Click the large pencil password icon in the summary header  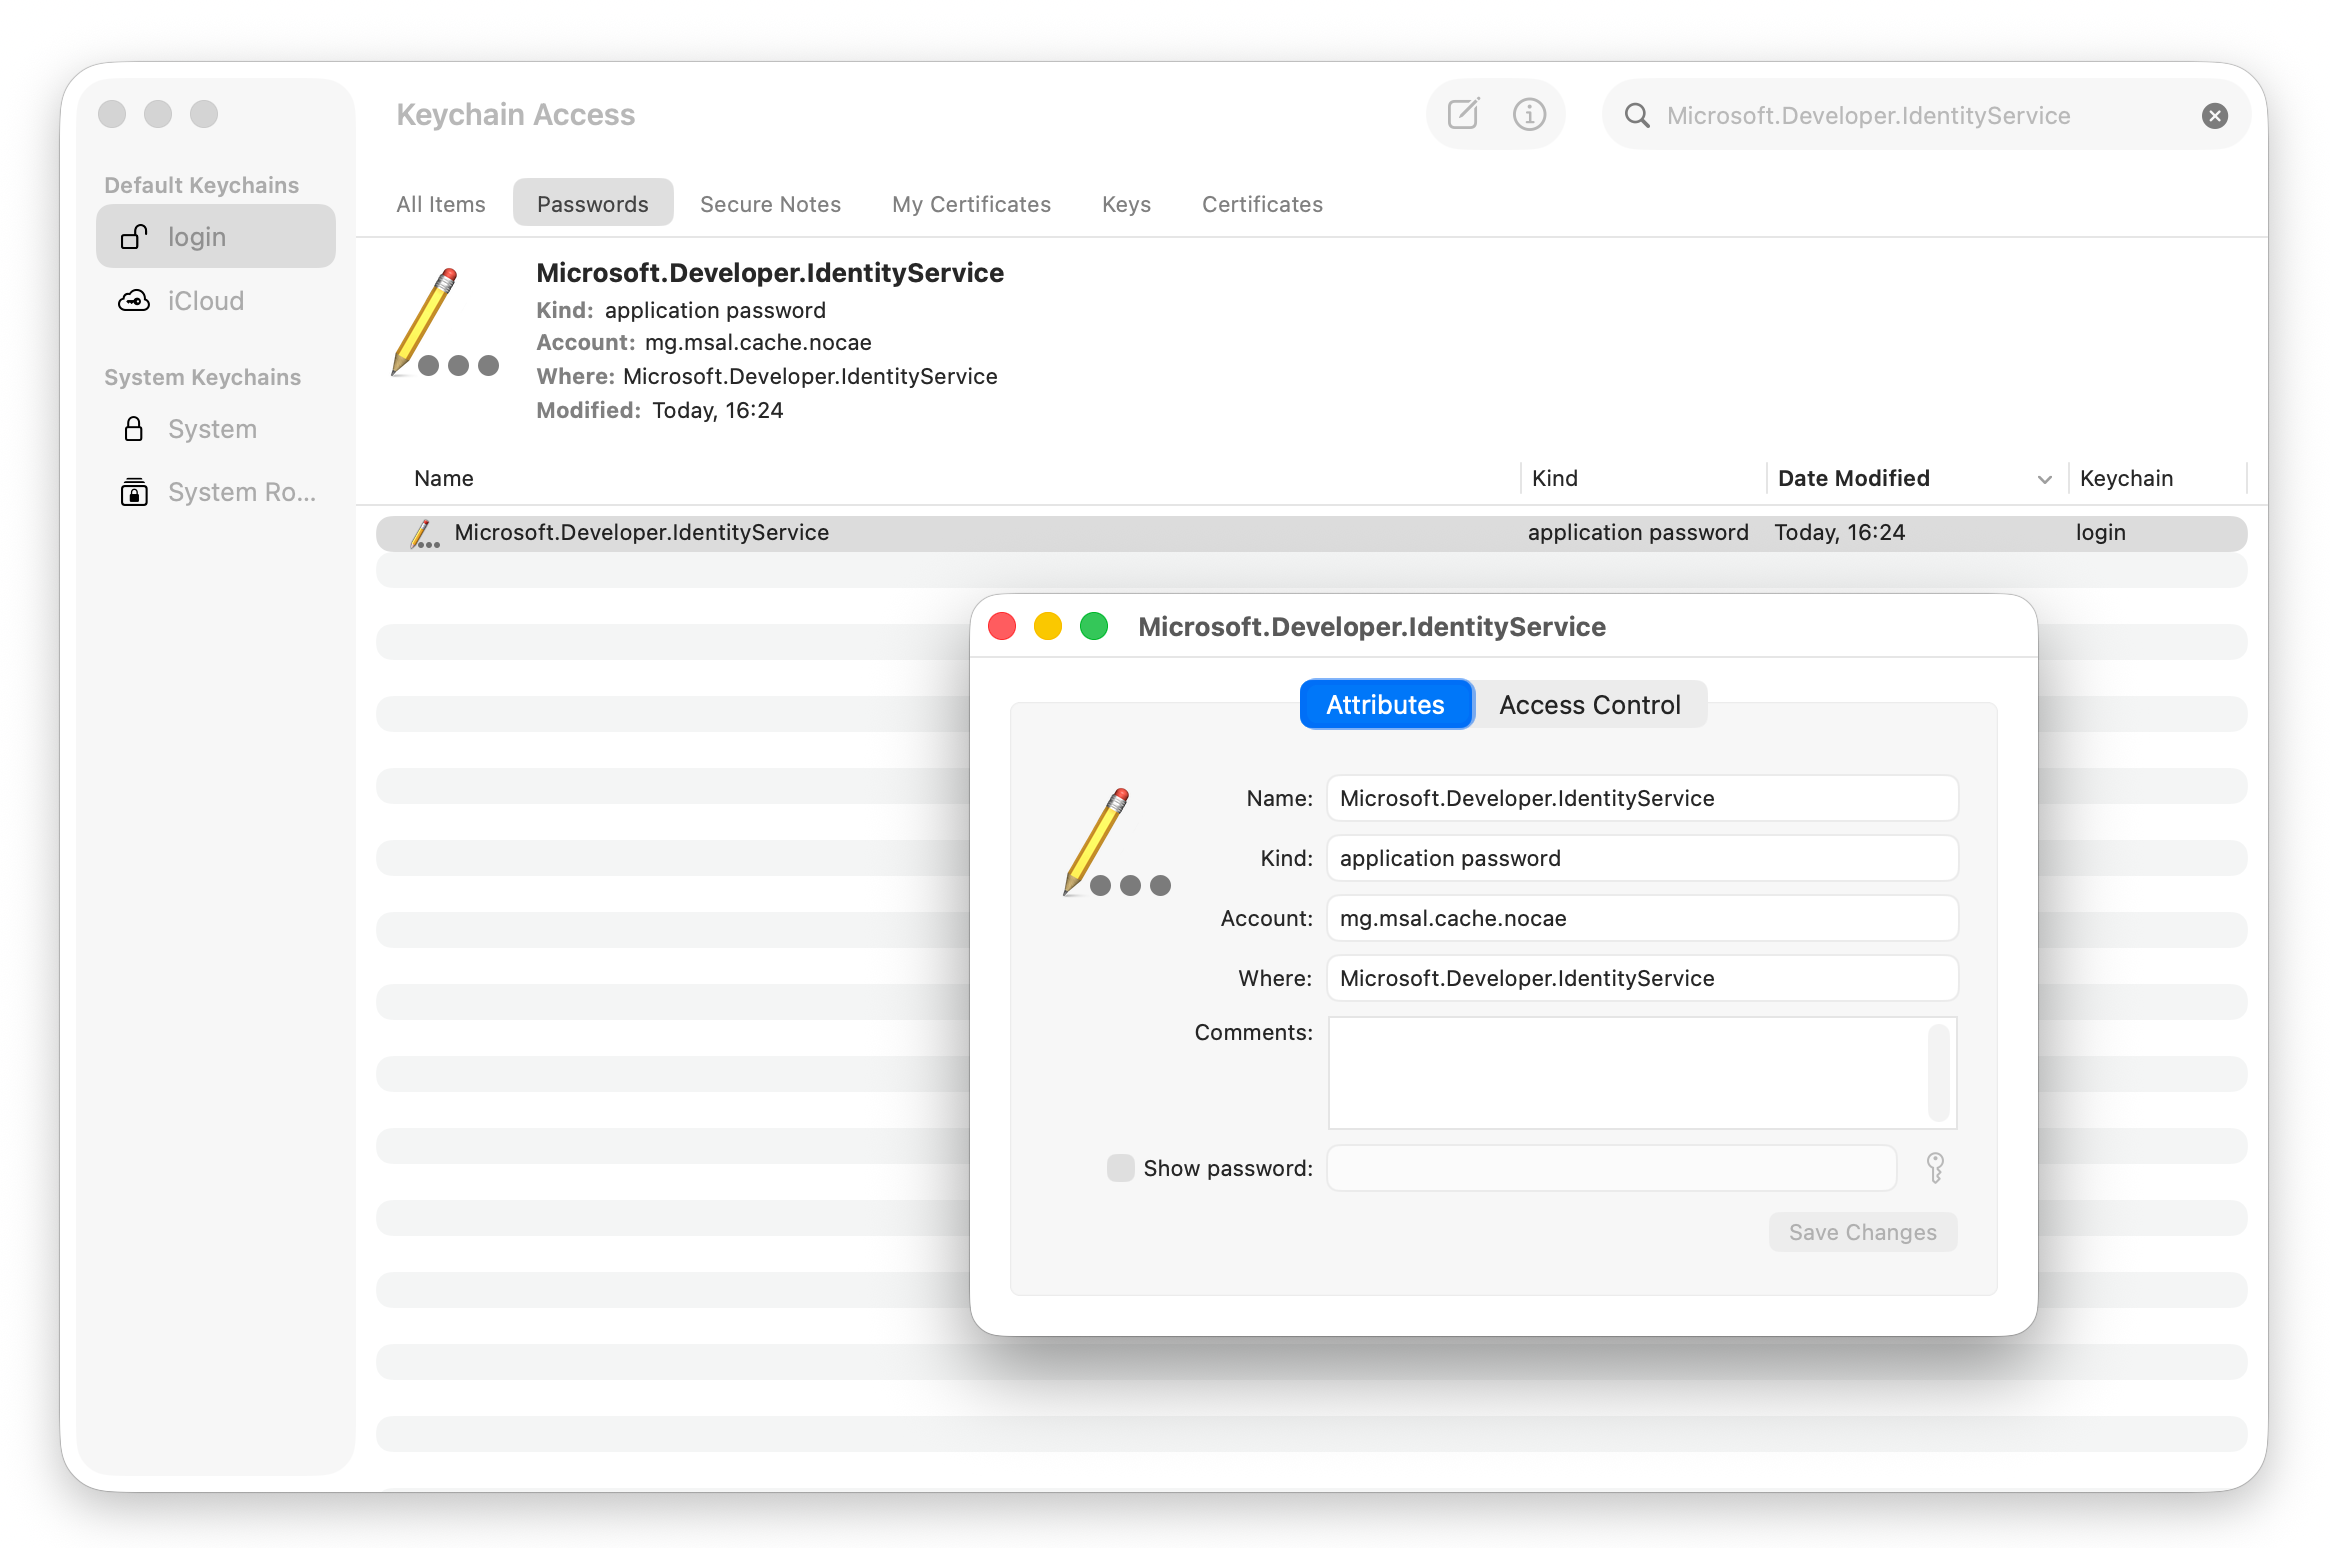click(444, 322)
